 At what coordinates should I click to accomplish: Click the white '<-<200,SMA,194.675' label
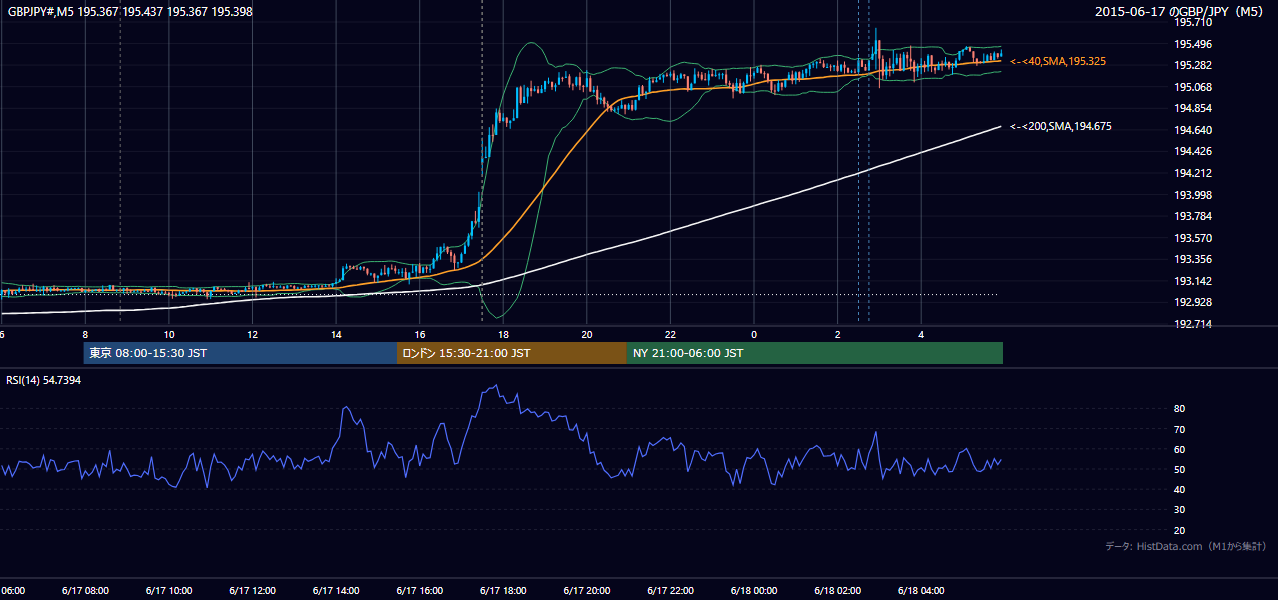click(1061, 127)
